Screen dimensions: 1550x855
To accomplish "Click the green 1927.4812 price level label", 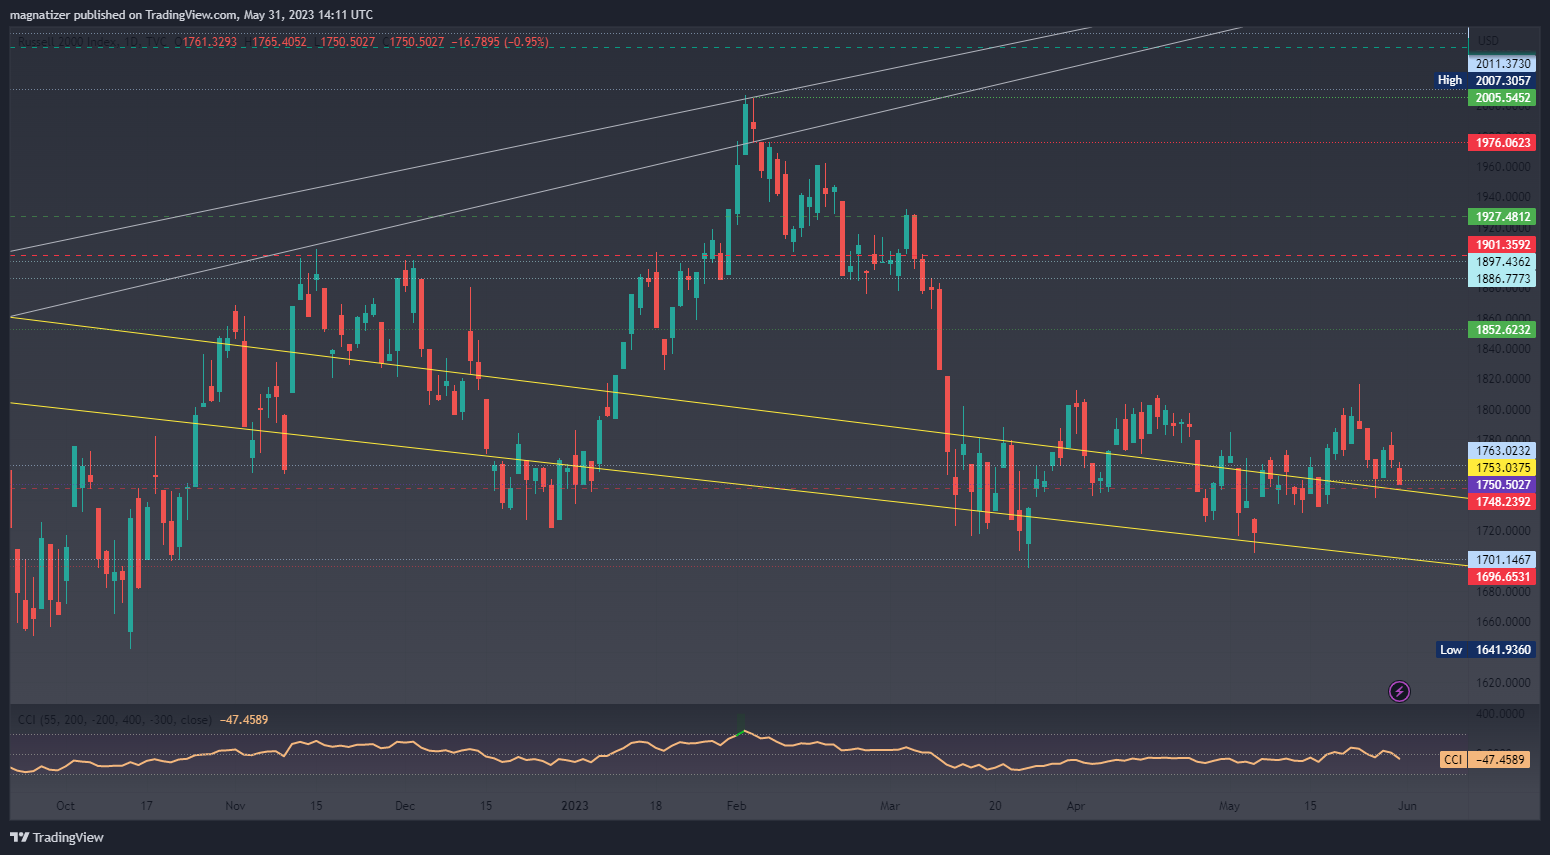I will [1502, 217].
